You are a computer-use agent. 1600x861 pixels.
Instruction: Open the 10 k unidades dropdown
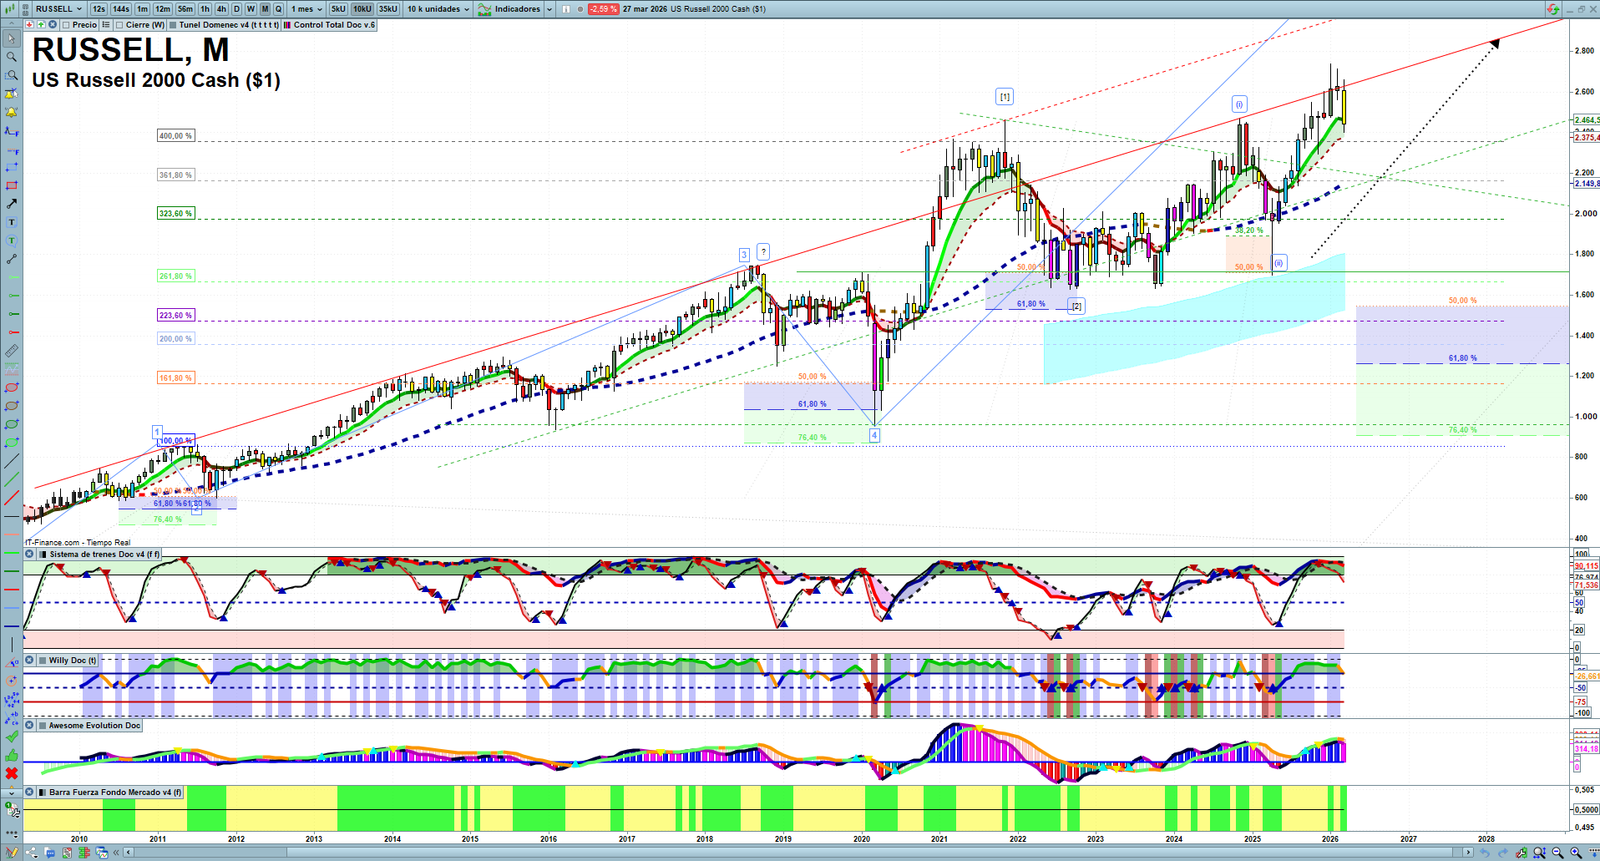(x=438, y=9)
